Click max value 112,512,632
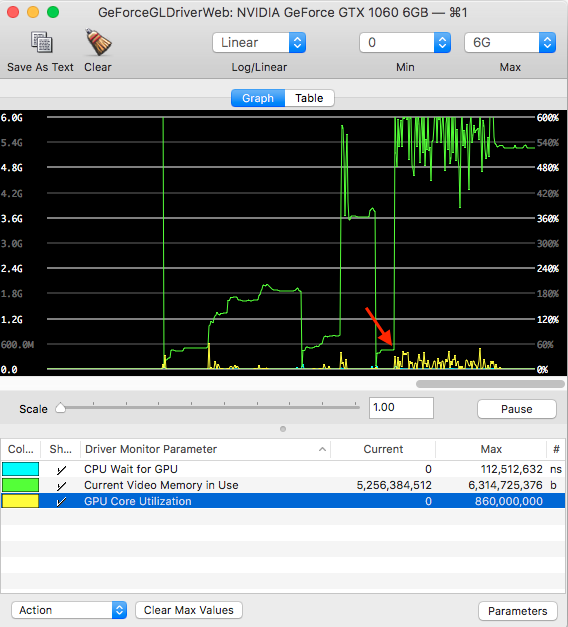568x627 pixels. [512, 469]
